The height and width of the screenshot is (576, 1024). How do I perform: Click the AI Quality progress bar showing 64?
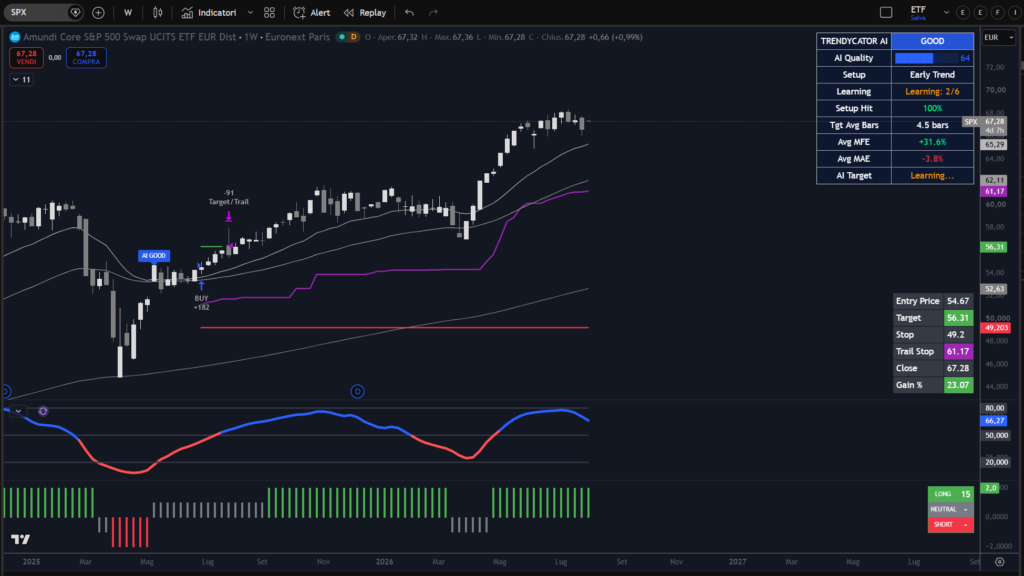point(932,58)
